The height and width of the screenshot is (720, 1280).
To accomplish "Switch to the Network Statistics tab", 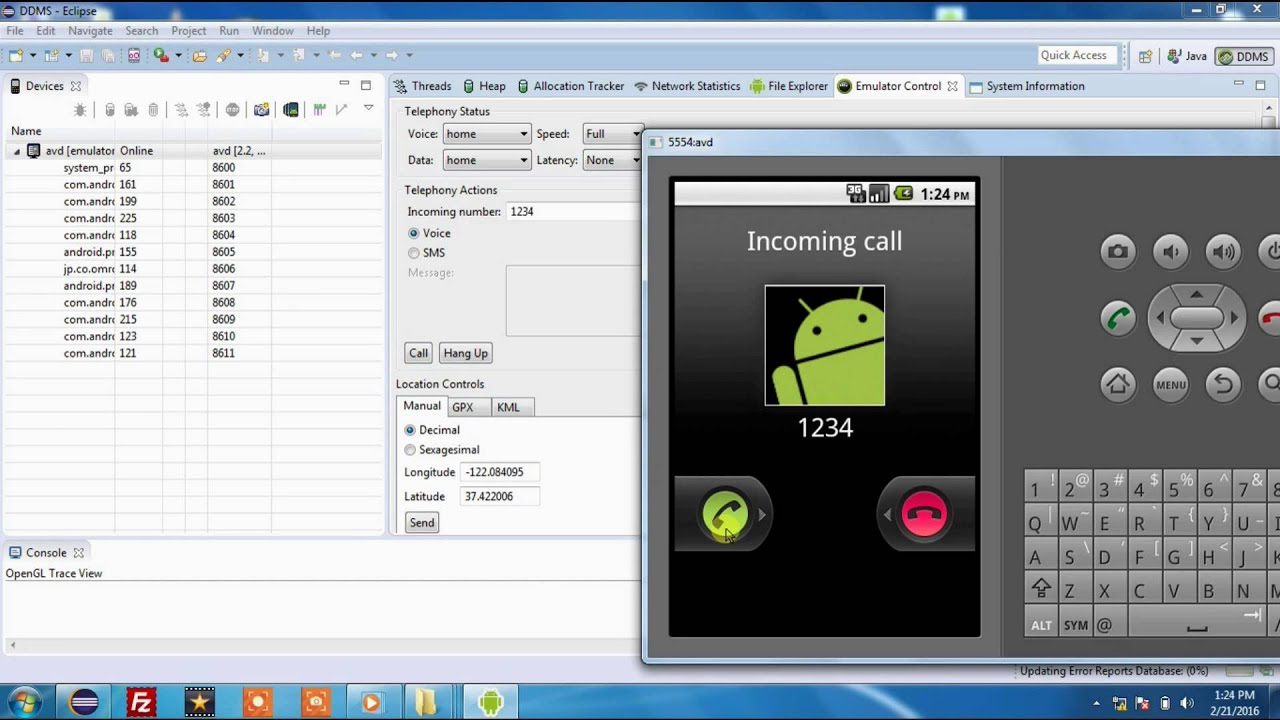I will 687,86.
